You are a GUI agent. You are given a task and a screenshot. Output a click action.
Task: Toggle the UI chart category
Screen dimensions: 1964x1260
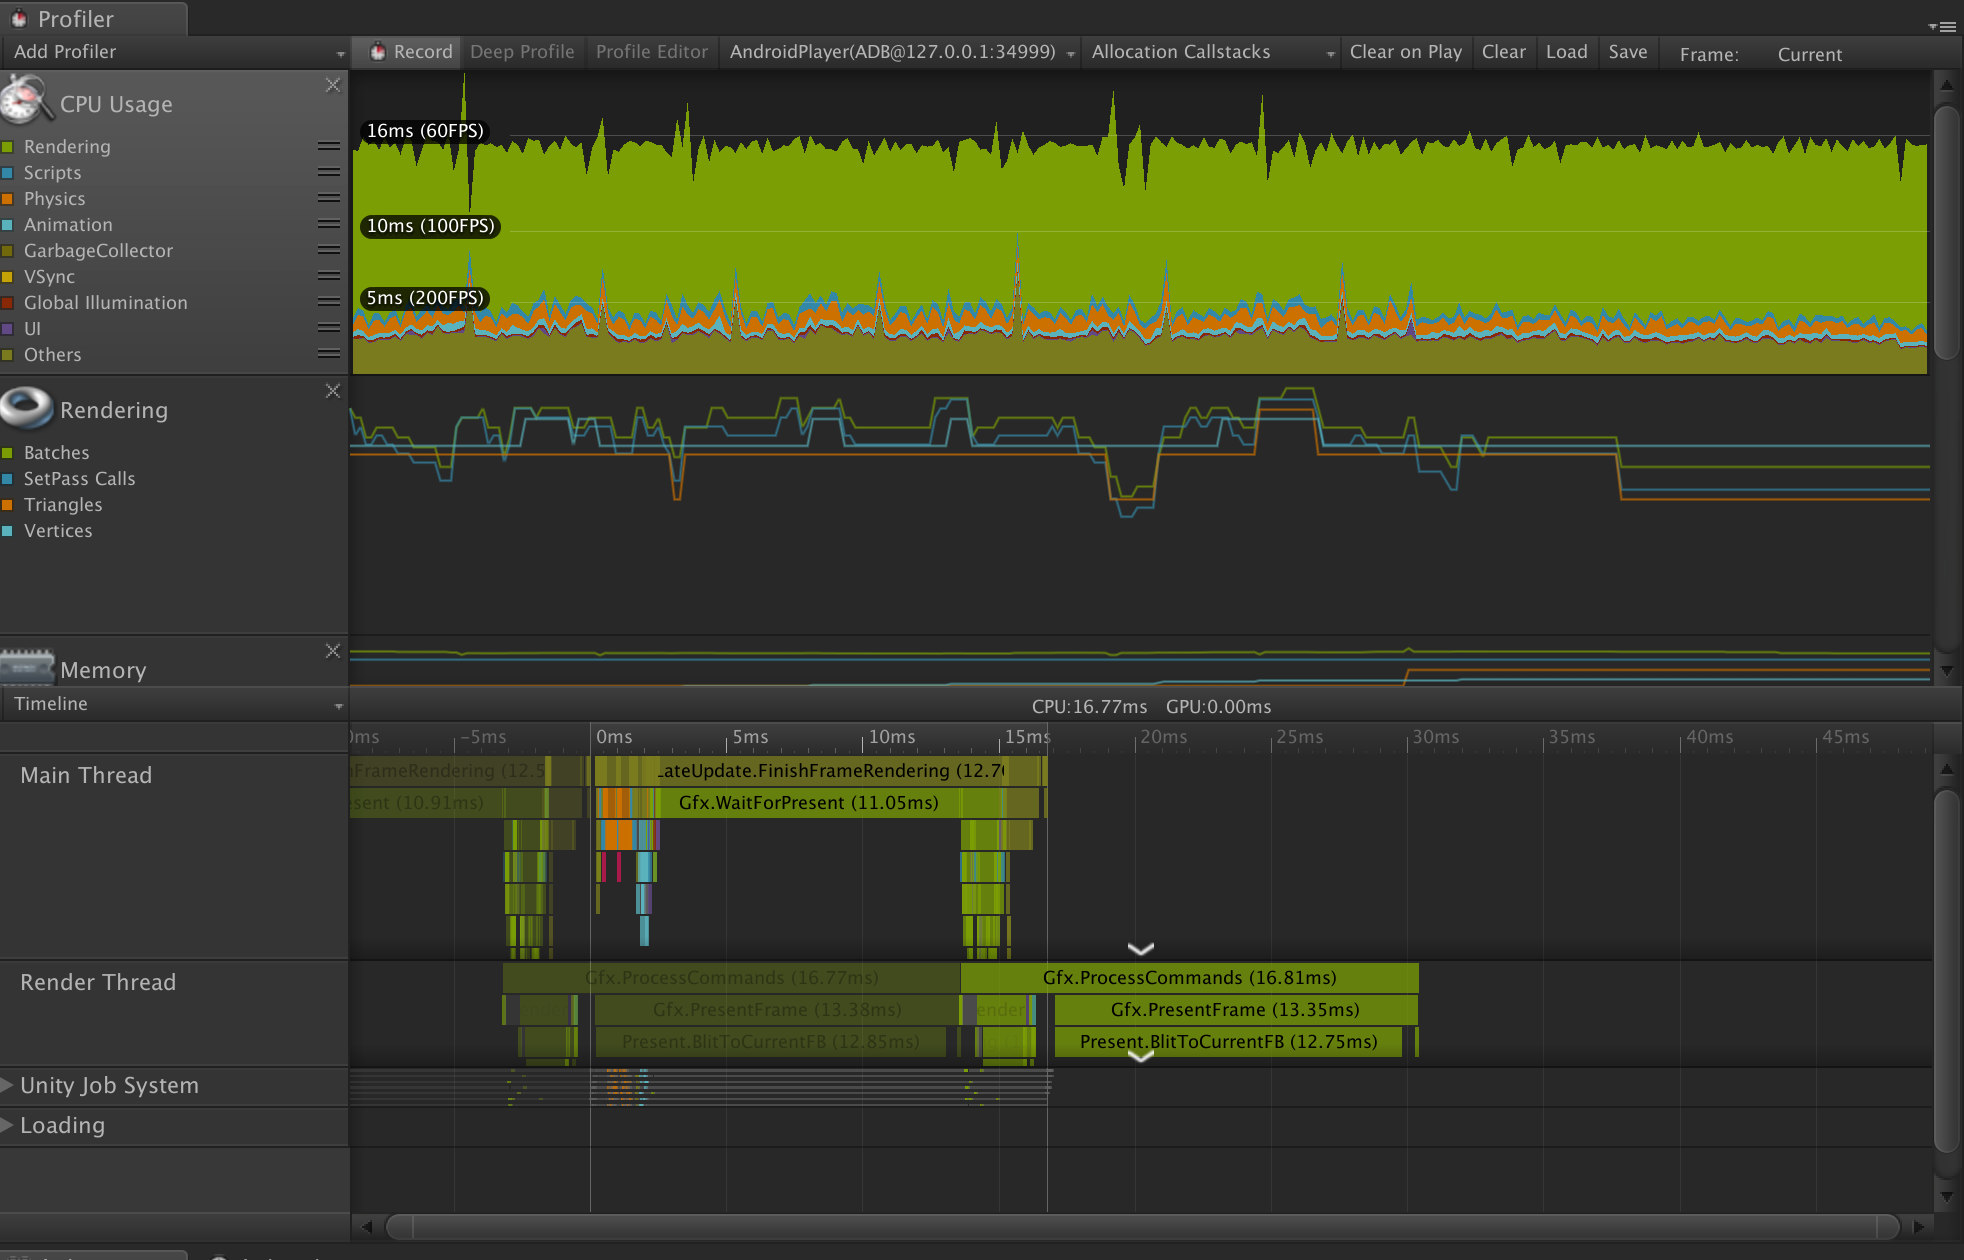[7, 329]
